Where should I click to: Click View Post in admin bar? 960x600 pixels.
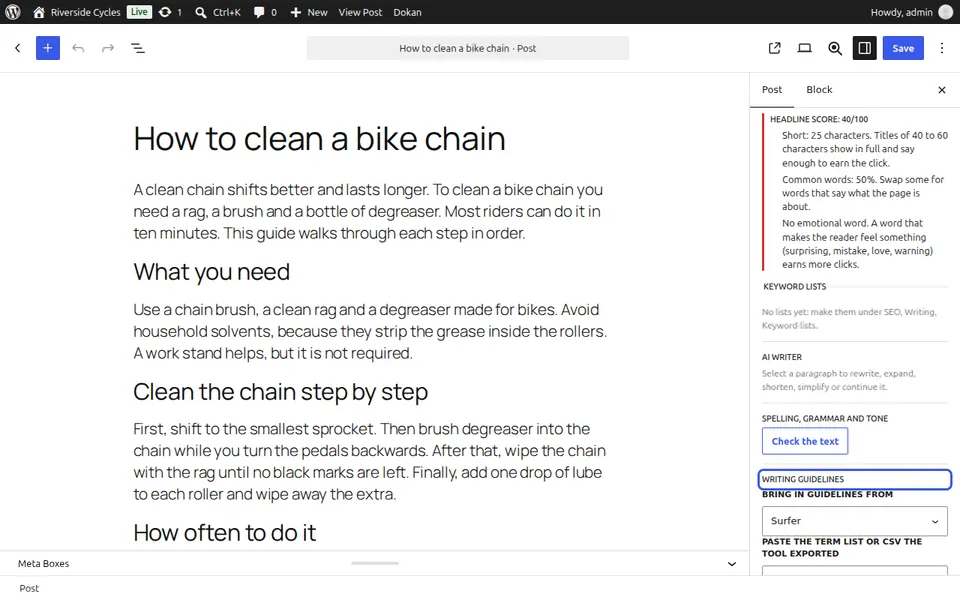[360, 12]
